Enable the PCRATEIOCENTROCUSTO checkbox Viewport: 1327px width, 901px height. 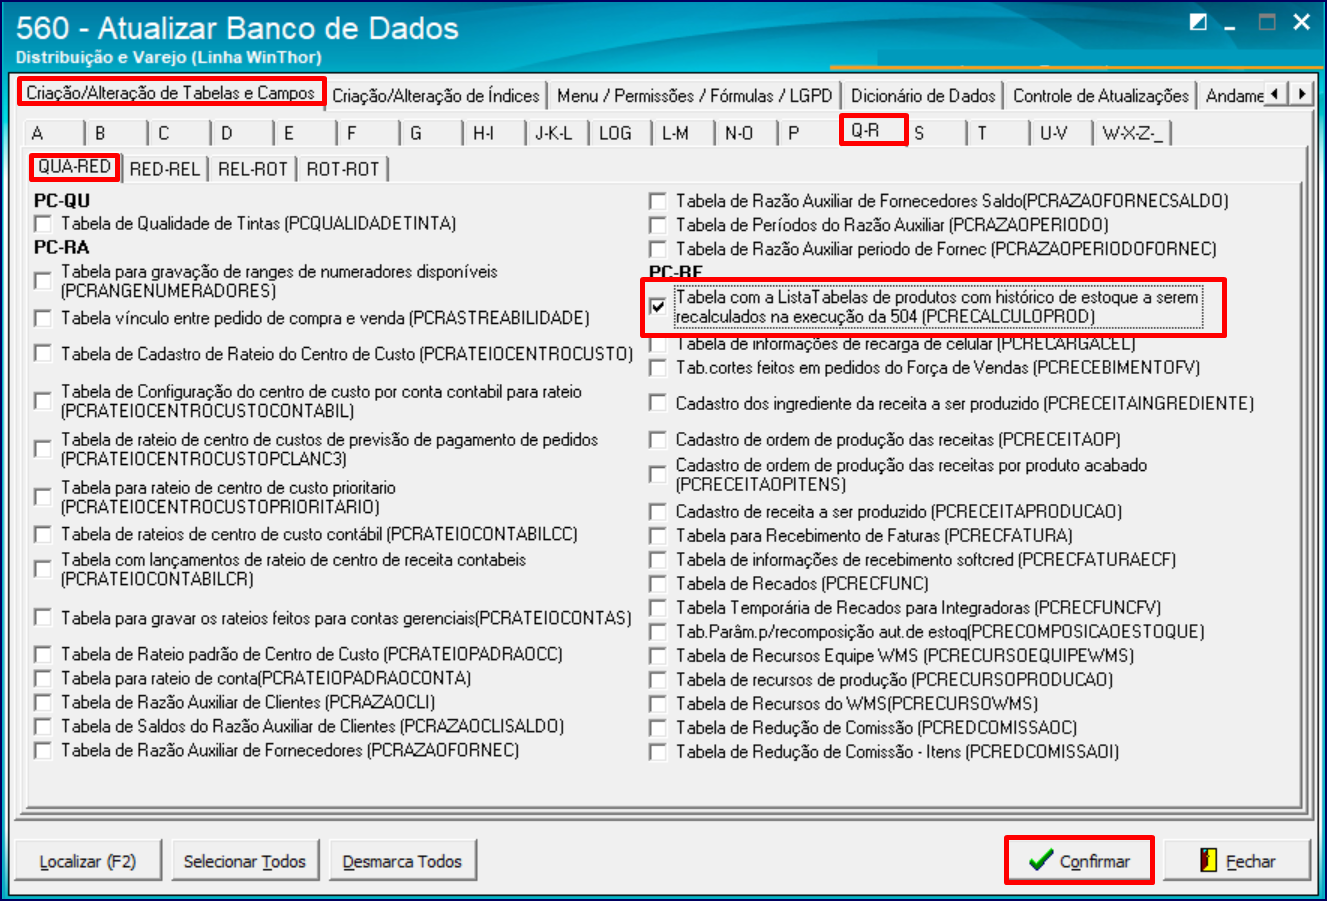point(42,354)
